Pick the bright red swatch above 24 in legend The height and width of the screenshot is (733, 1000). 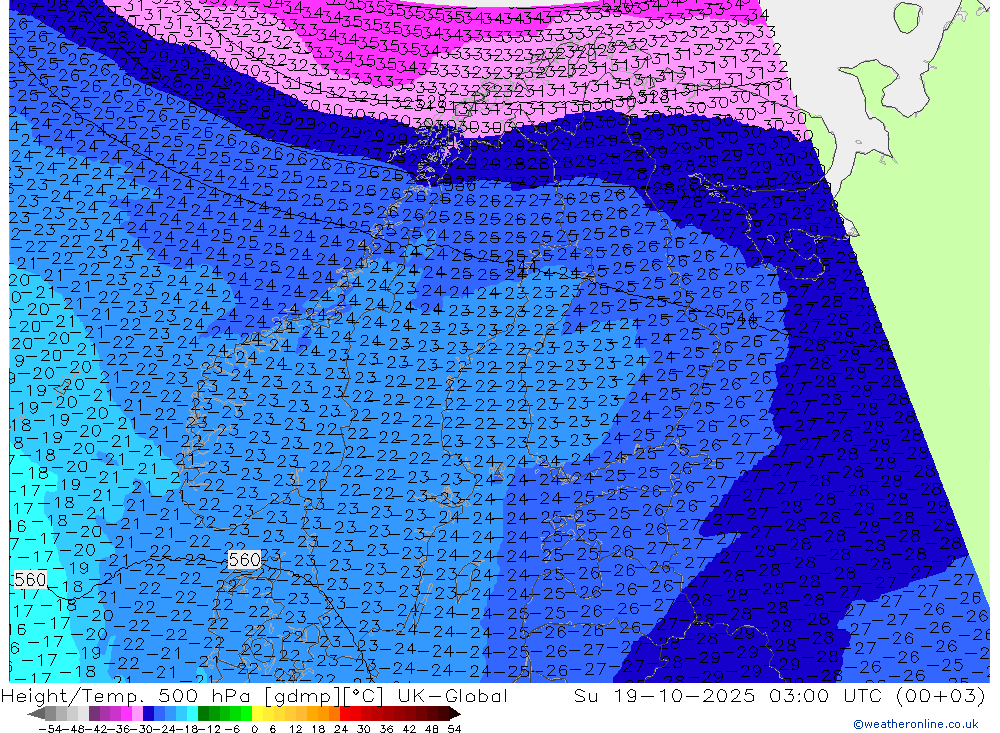click(x=345, y=713)
